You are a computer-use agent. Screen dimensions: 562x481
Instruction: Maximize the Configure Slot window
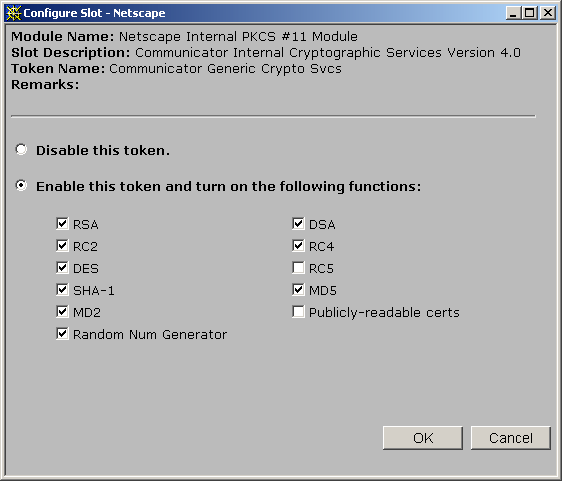point(530,13)
